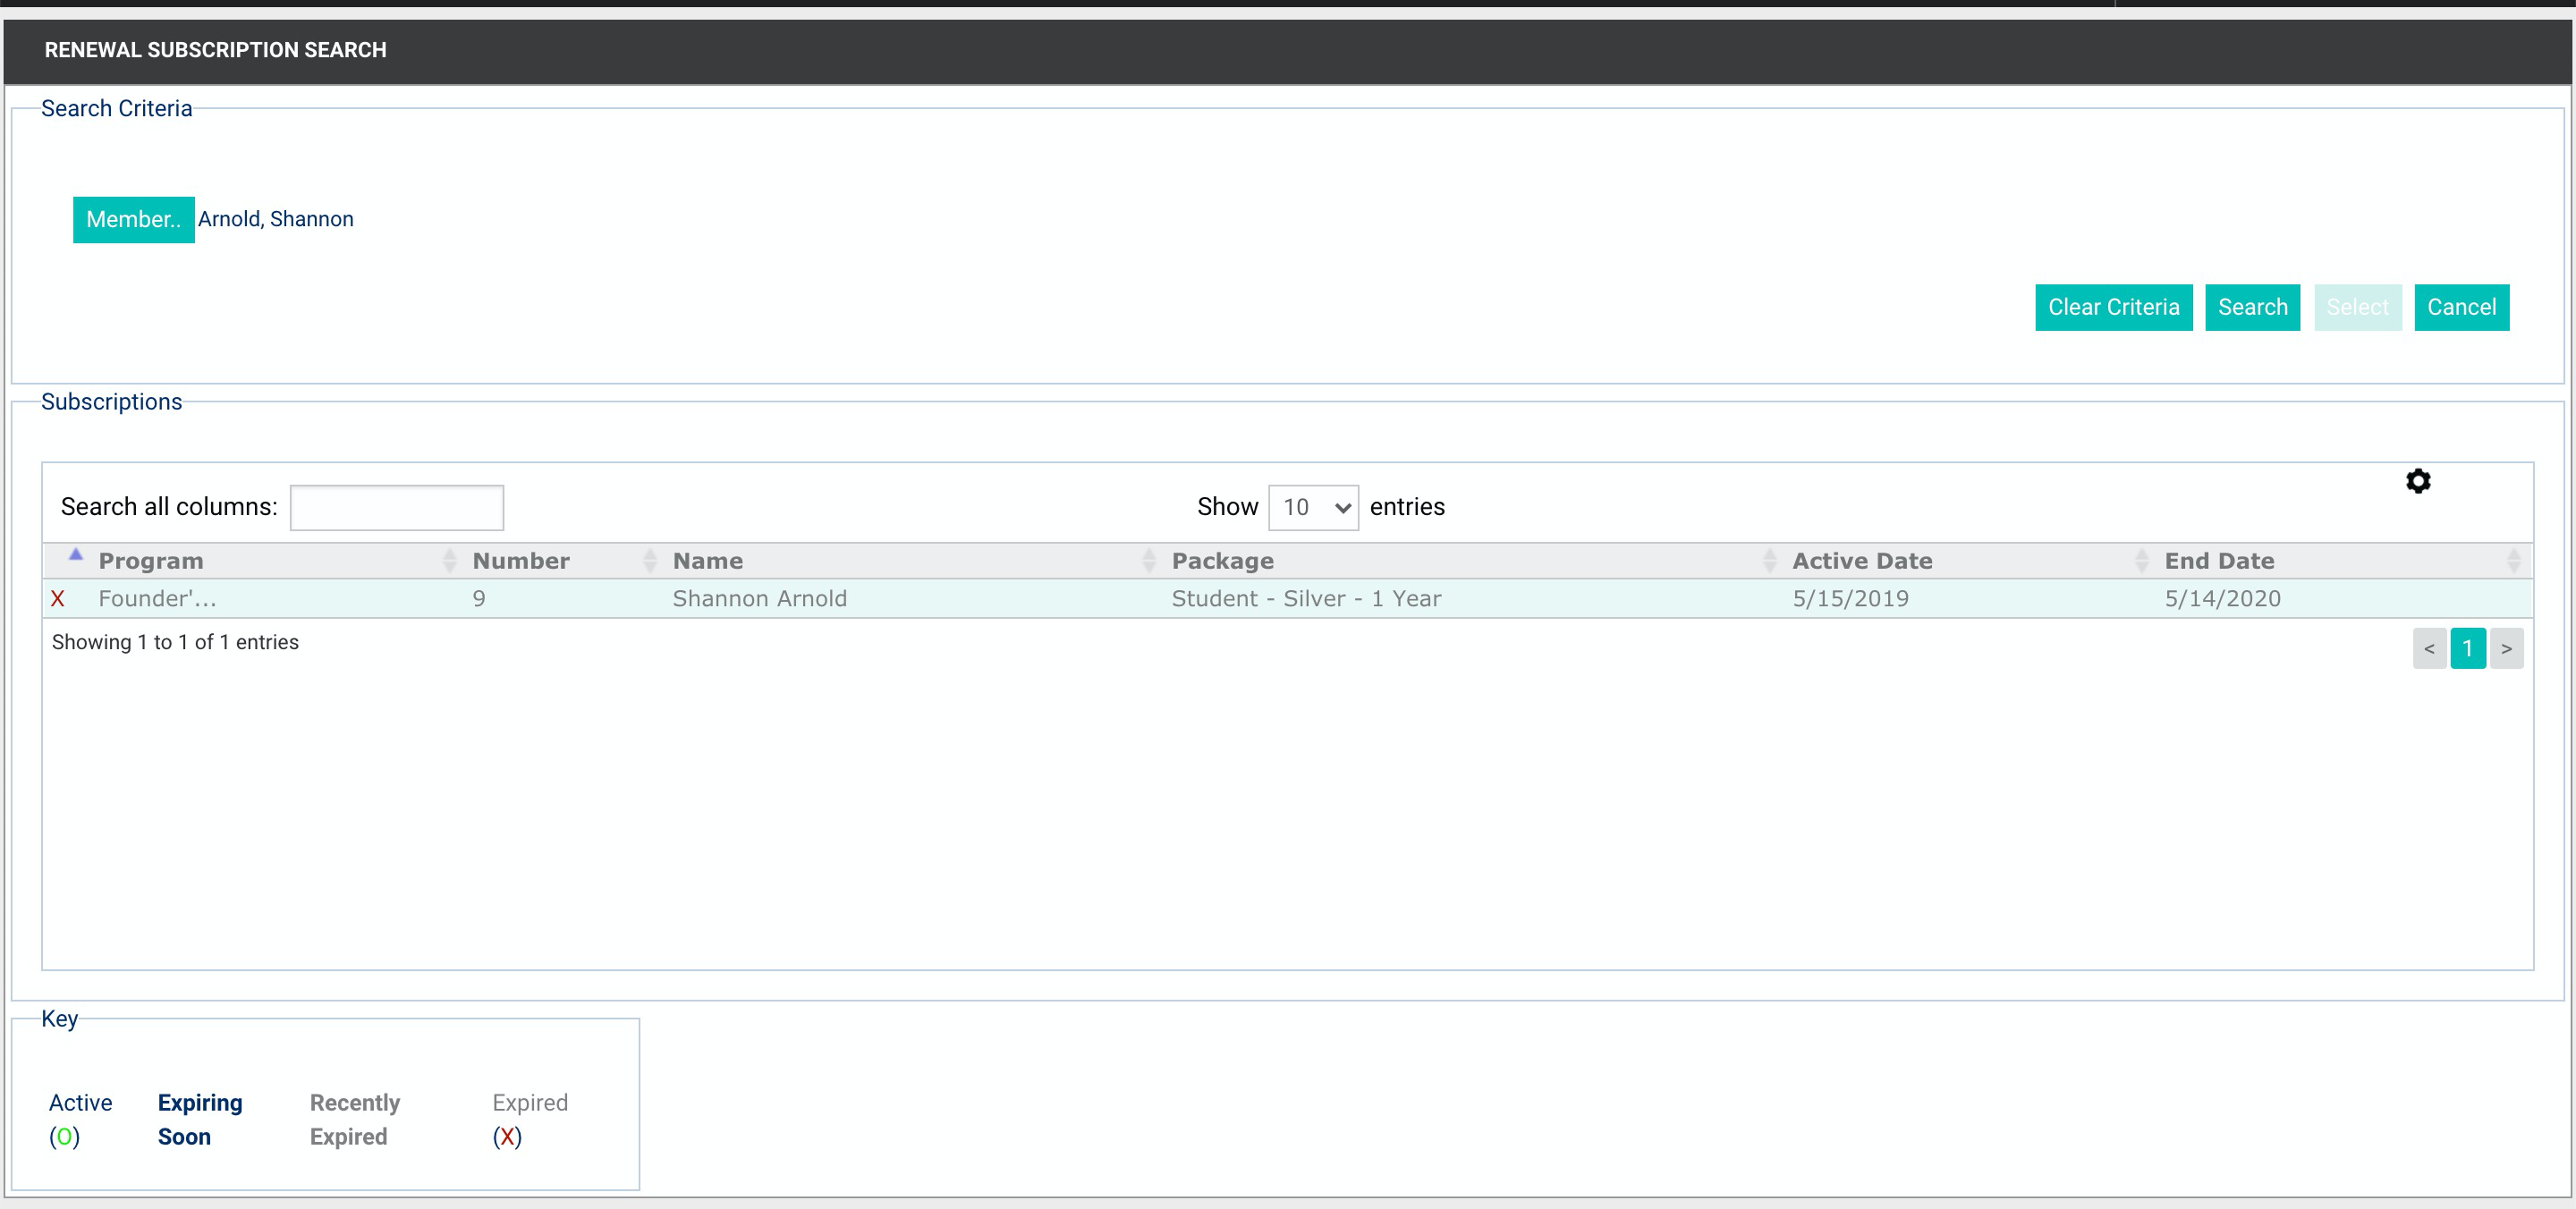Open the Show entries count dropdown
This screenshot has width=2576, height=1209.
click(x=1313, y=507)
